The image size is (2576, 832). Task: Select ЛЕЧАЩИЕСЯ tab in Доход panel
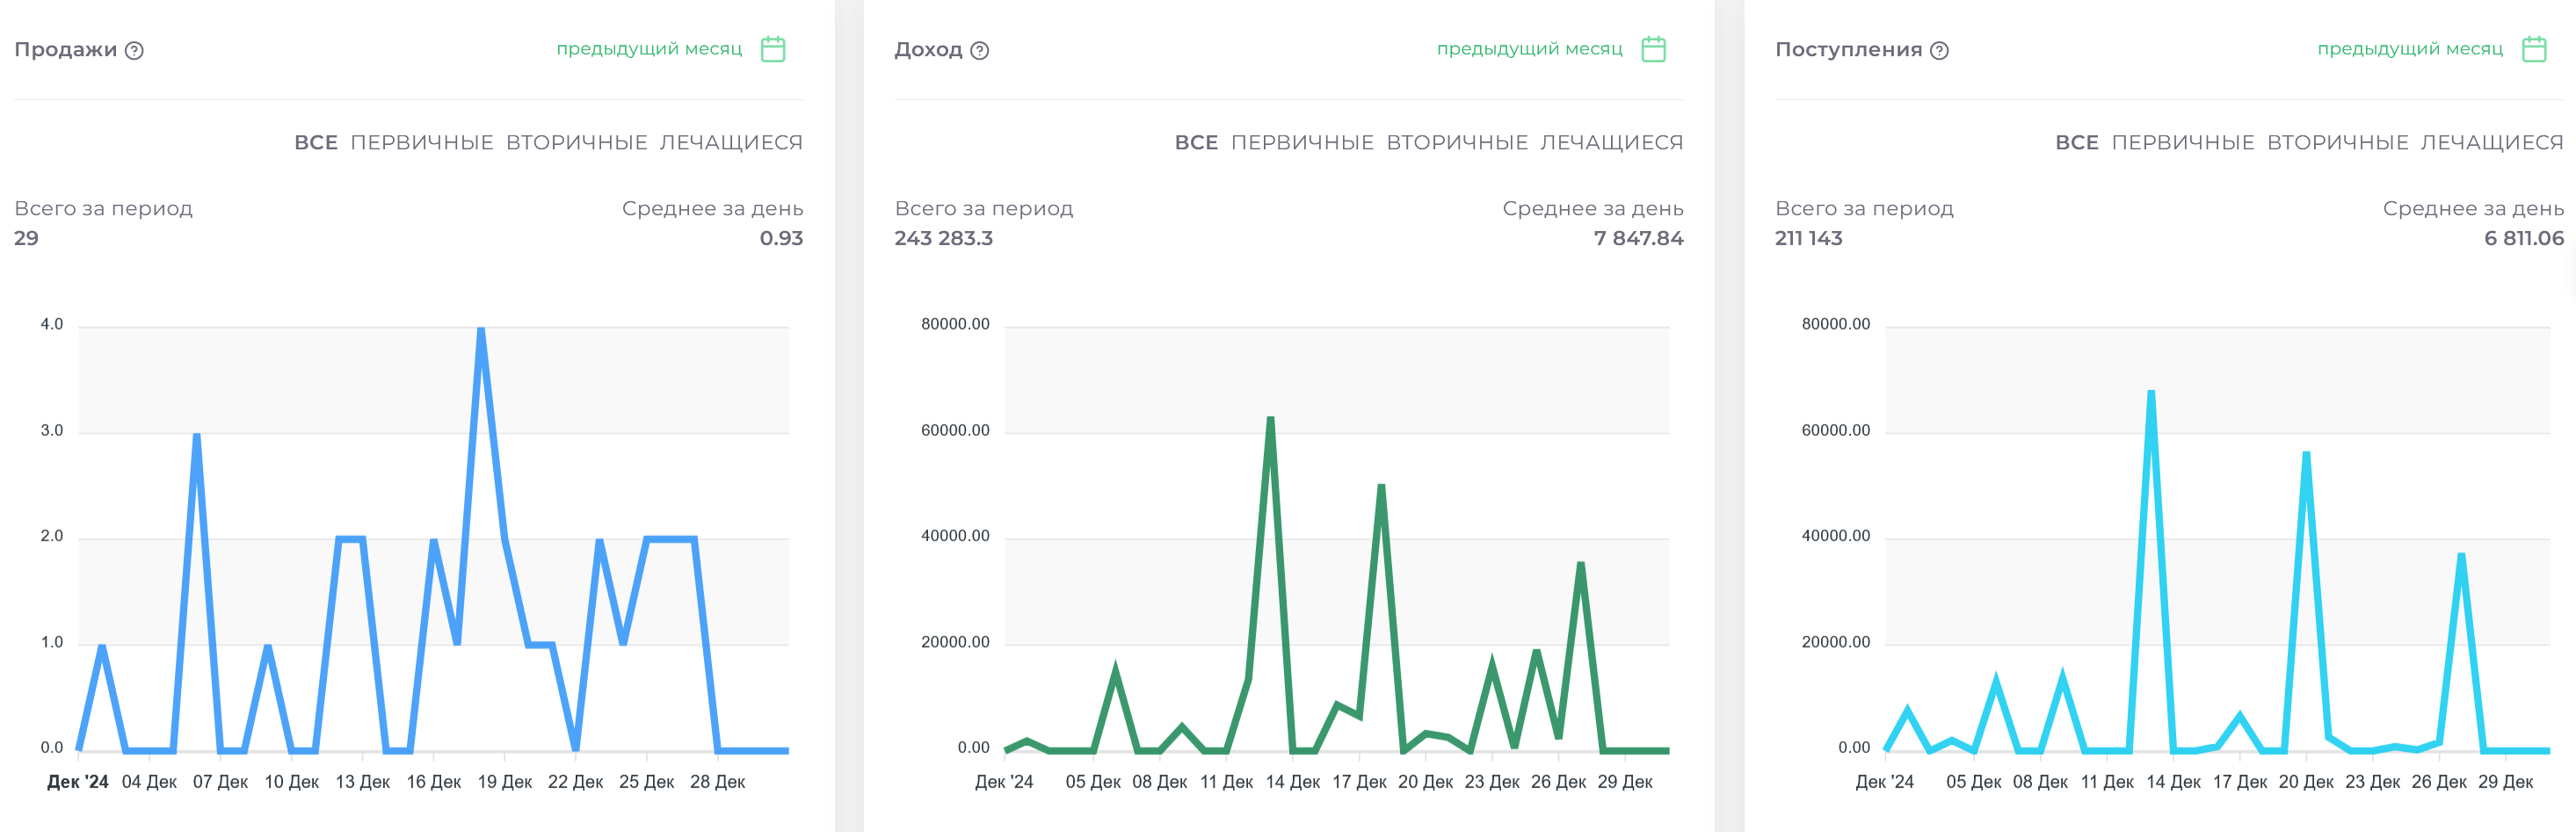click(x=1612, y=143)
